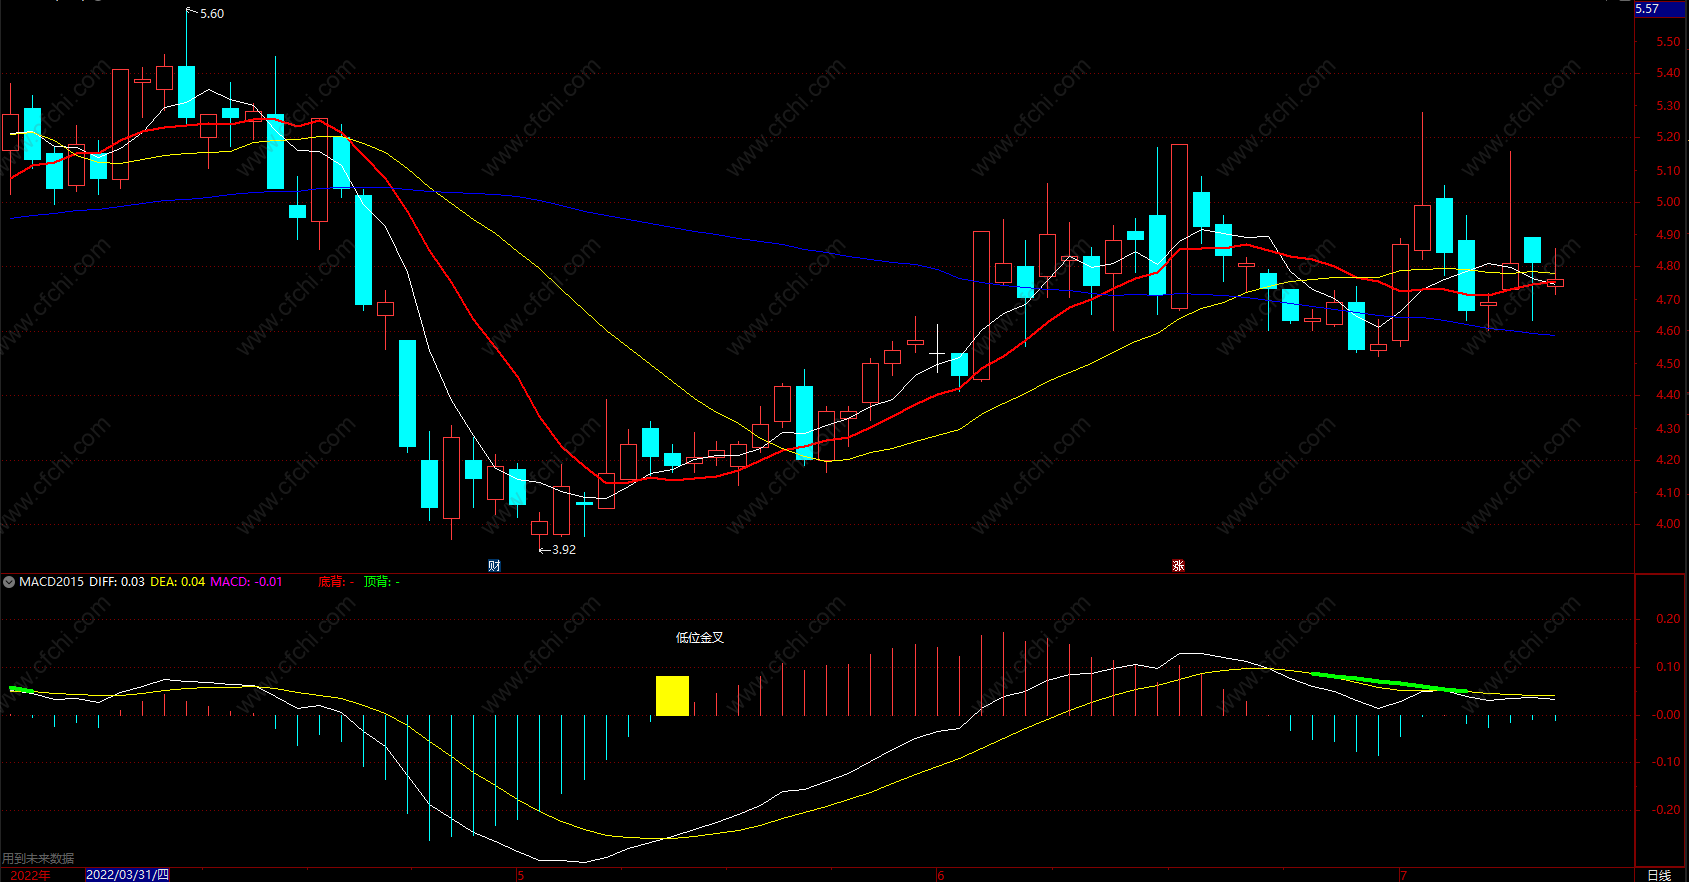Click the MACD2015 indicator name label
Image resolution: width=1689 pixels, height=882 pixels.
pyautogui.click(x=52, y=582)
